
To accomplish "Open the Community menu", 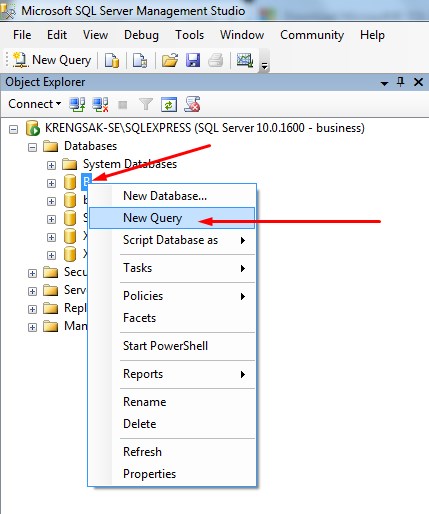I will [x=312, y=35].
